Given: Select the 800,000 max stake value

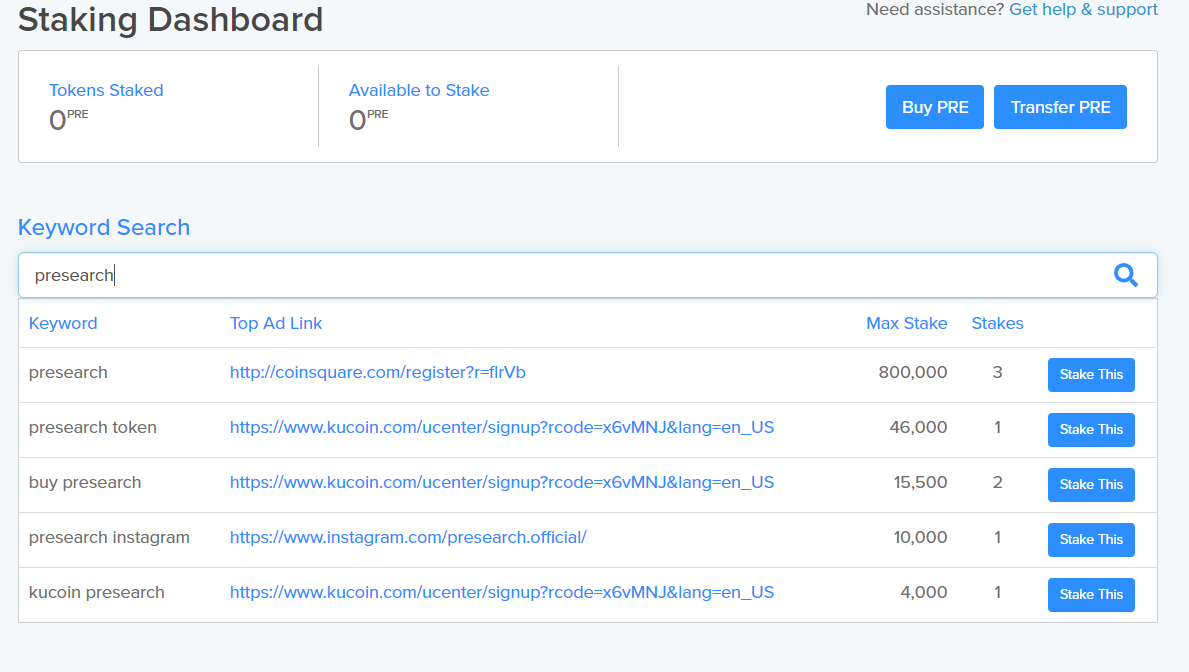Looking at the screenshot, I should point(913,372).
